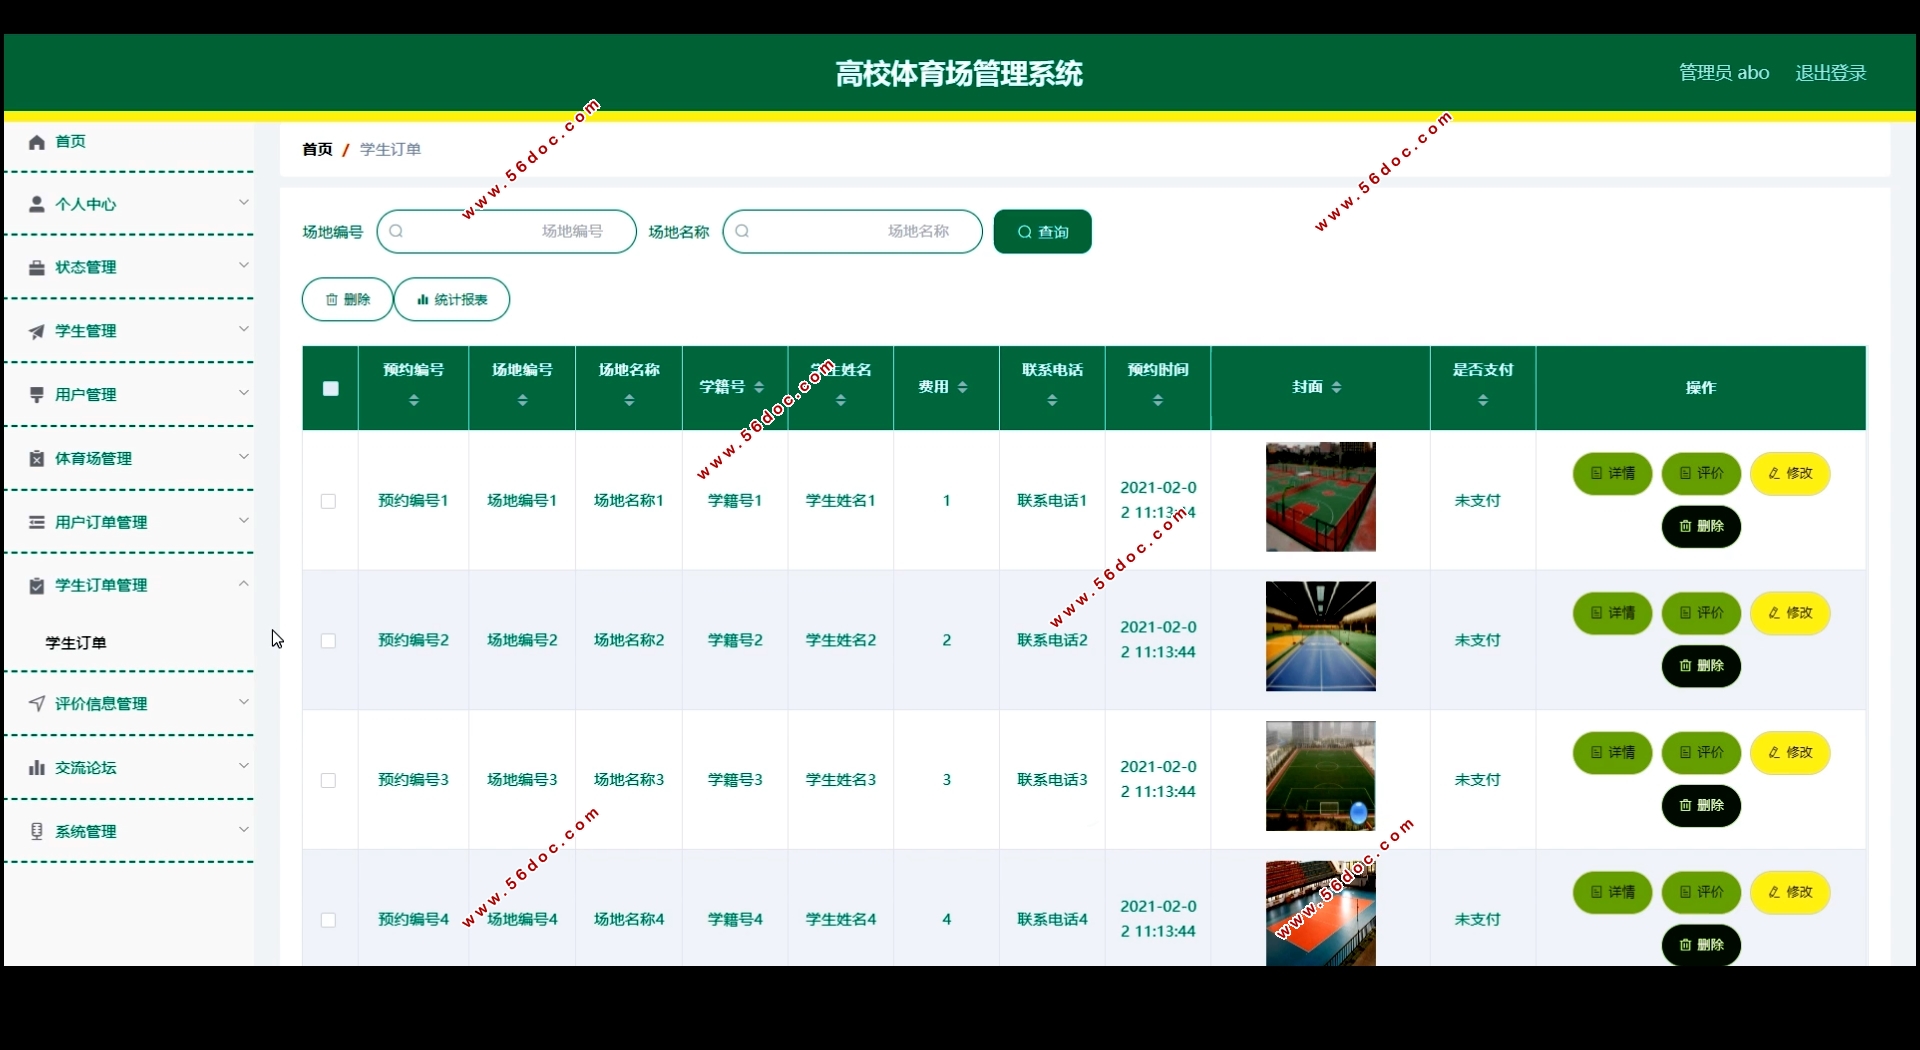Open the 学生订单 submenu item
1920x1050 pixels.
(76, 643)
